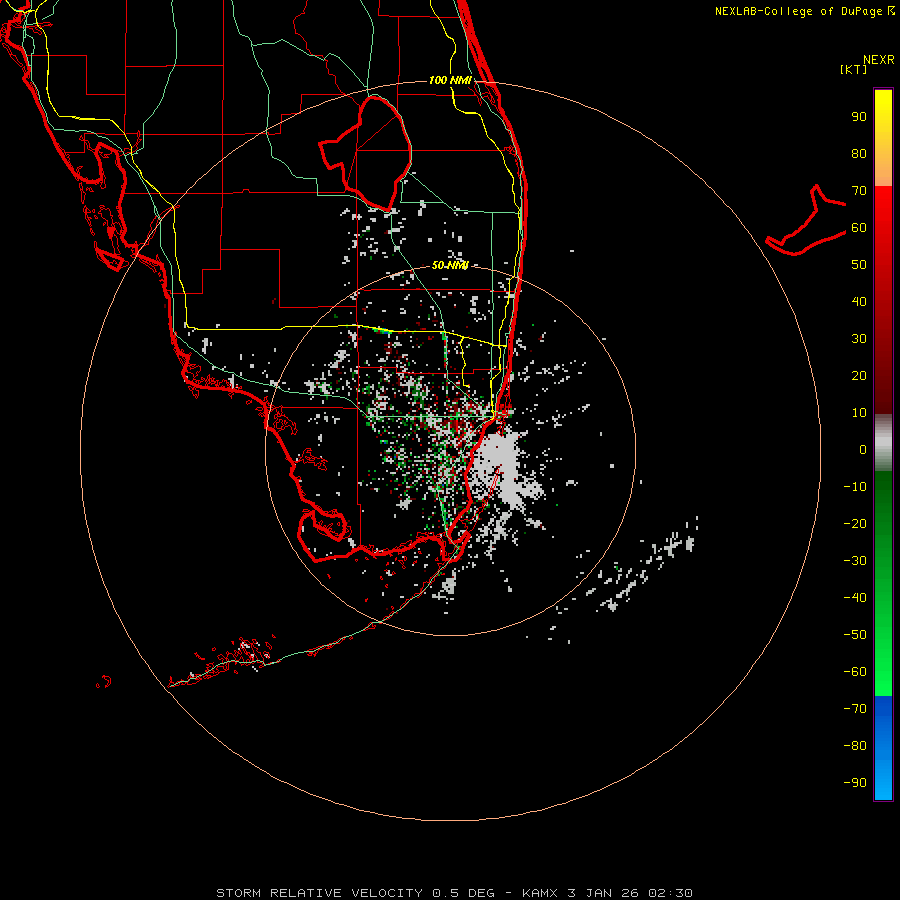
Task: Click the -40 value on velocity scale
Action: point(855,598)
